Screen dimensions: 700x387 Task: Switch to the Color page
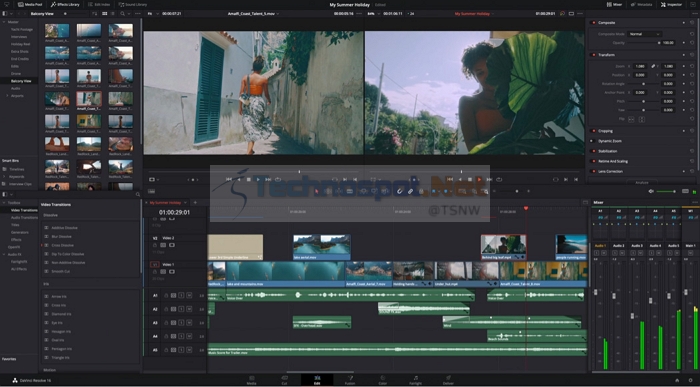[383, 380]
